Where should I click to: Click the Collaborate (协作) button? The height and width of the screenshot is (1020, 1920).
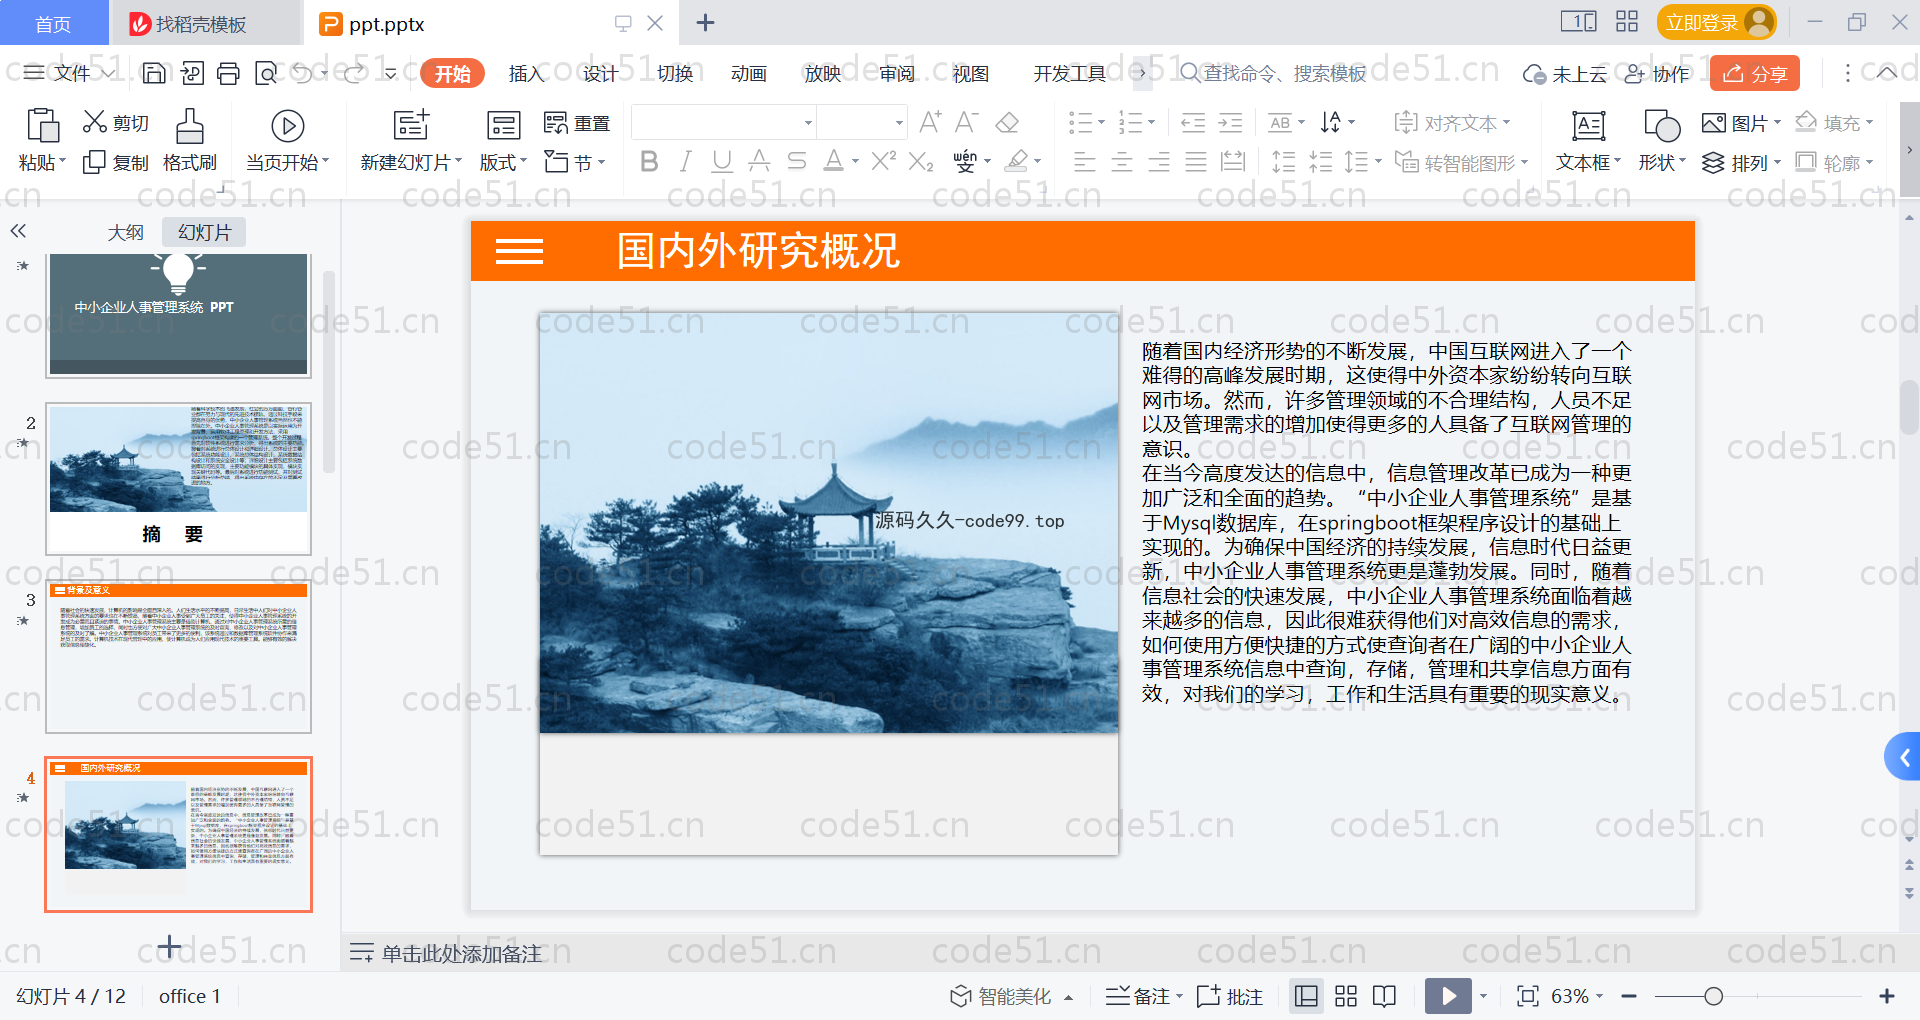[1657, 73]
